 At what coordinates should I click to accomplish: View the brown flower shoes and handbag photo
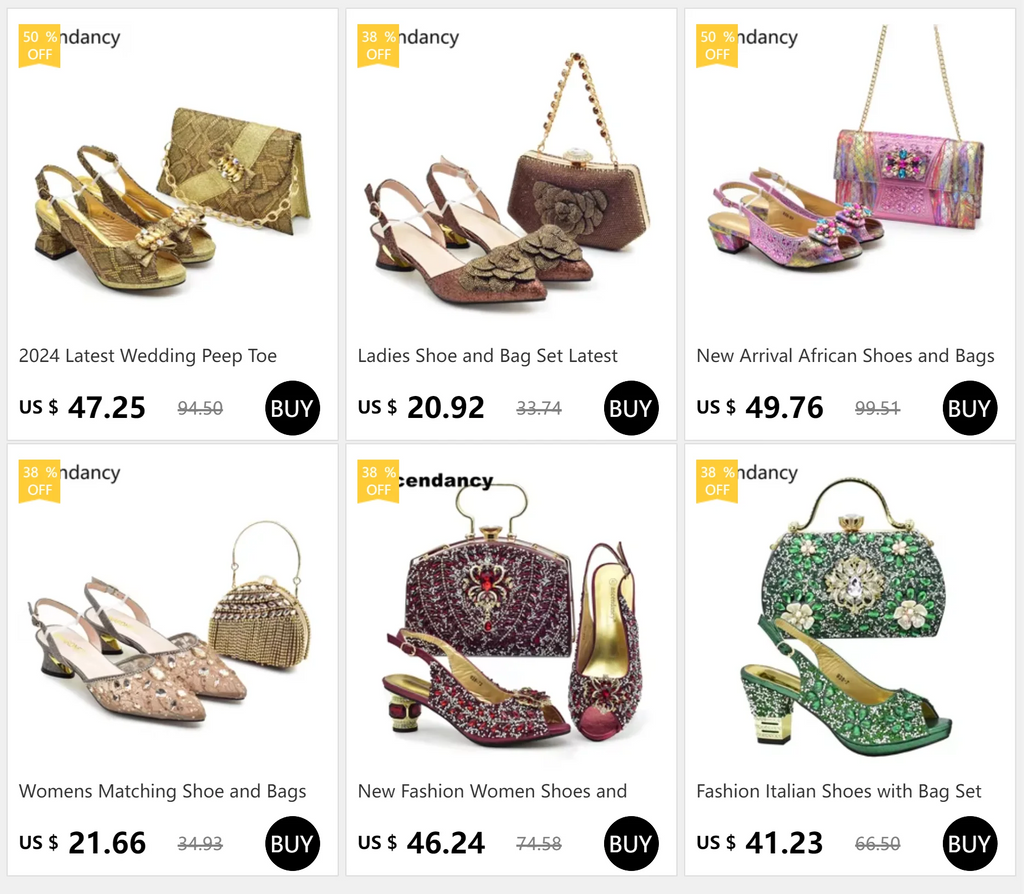[511, 195]
